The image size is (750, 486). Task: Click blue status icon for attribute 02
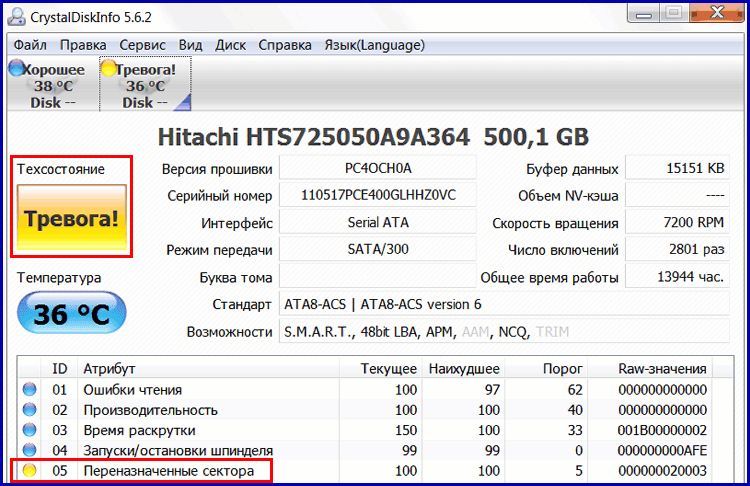tap(29, 410)
